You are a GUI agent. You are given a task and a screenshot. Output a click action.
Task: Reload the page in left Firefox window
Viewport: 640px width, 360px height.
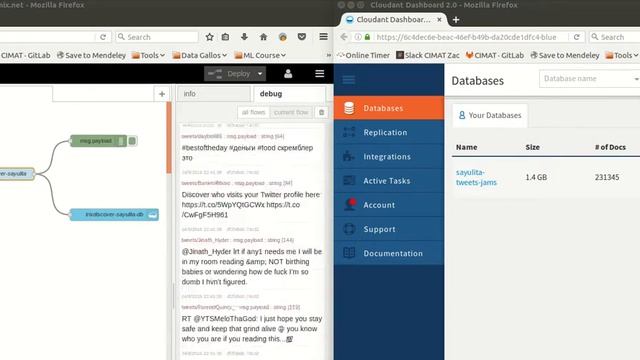pyautogui.click(x=103, y=37)
